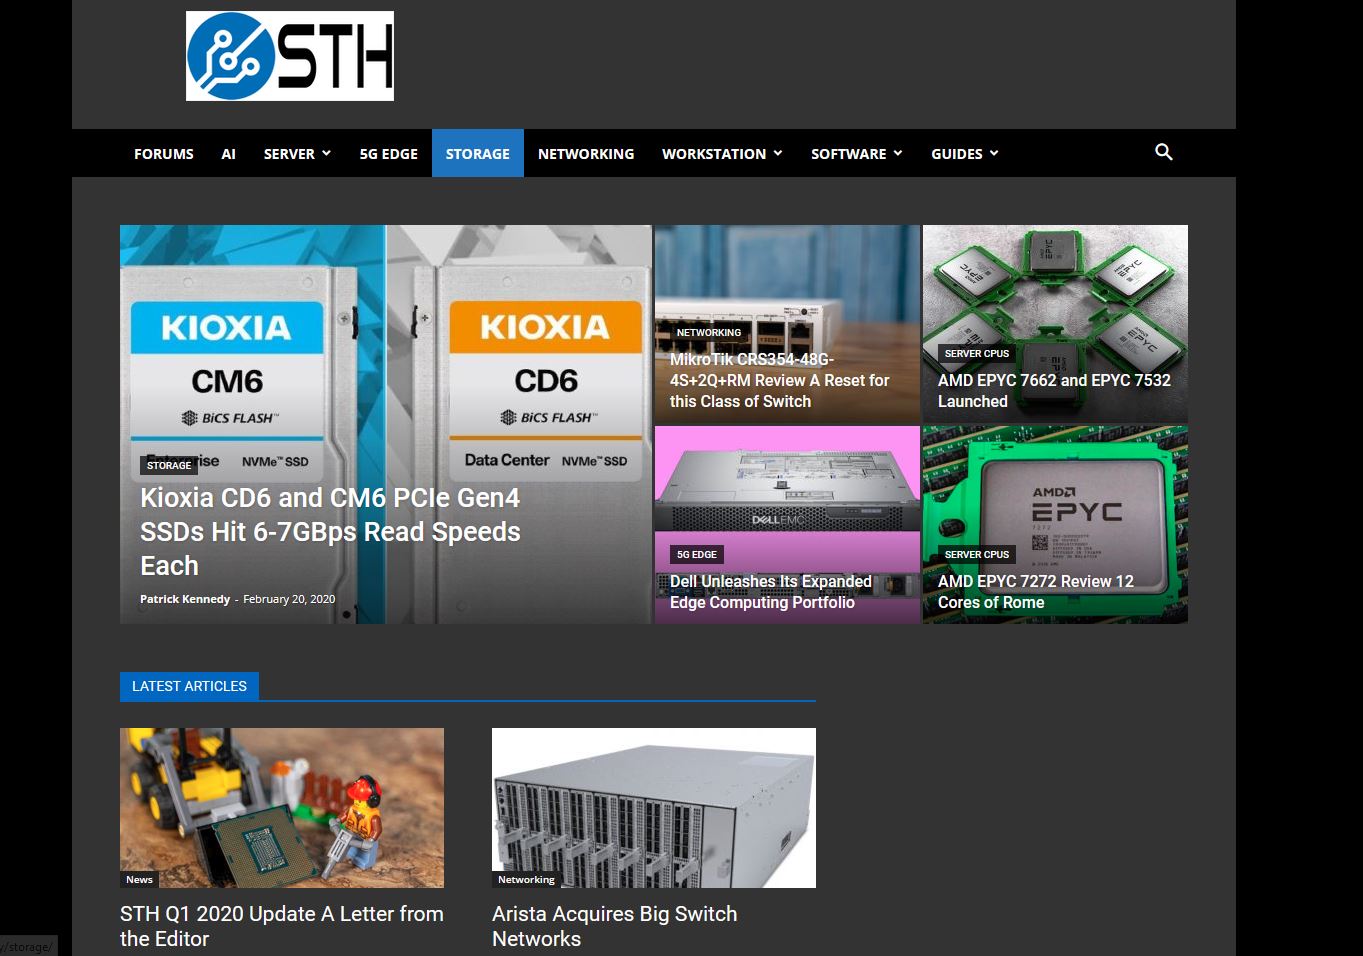Click SERVER CPUS tag on EPYC 7272 card

coord(977,554)
